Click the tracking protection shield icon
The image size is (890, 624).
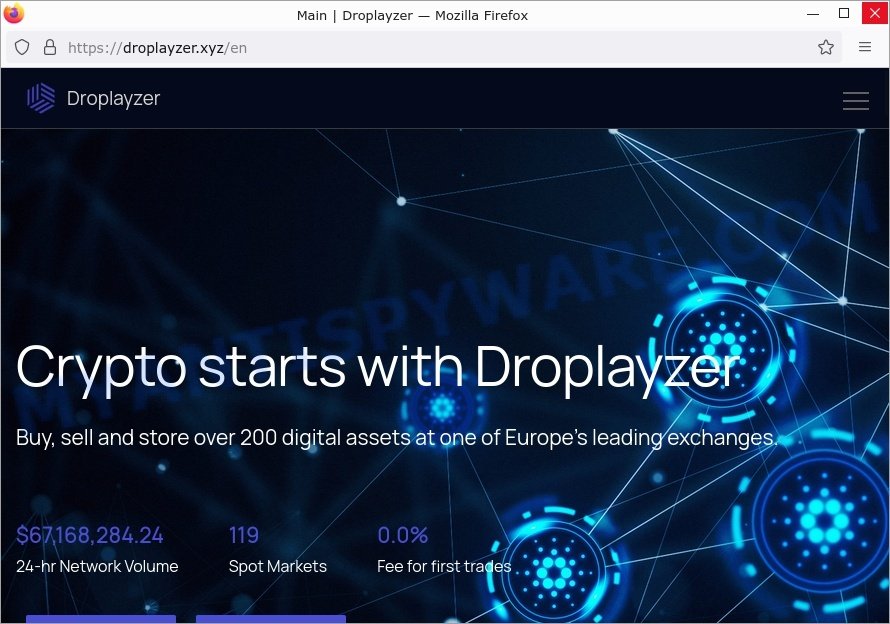tap(22, 47)
